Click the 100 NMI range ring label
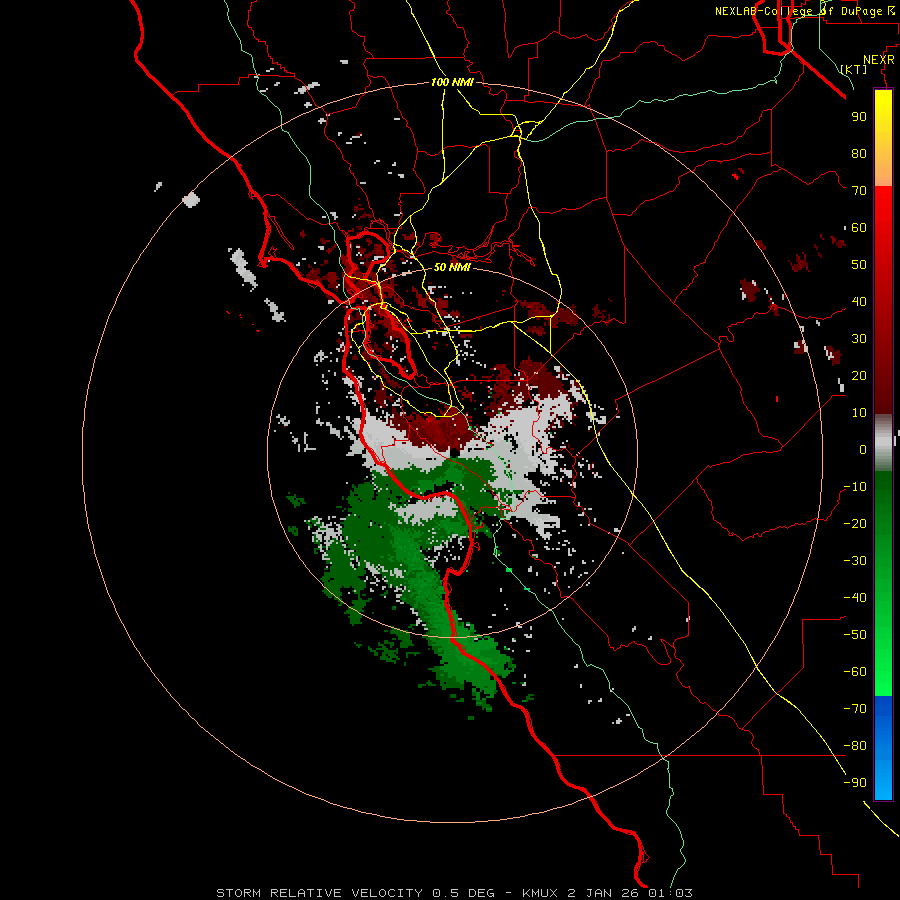 pos(452,82)
